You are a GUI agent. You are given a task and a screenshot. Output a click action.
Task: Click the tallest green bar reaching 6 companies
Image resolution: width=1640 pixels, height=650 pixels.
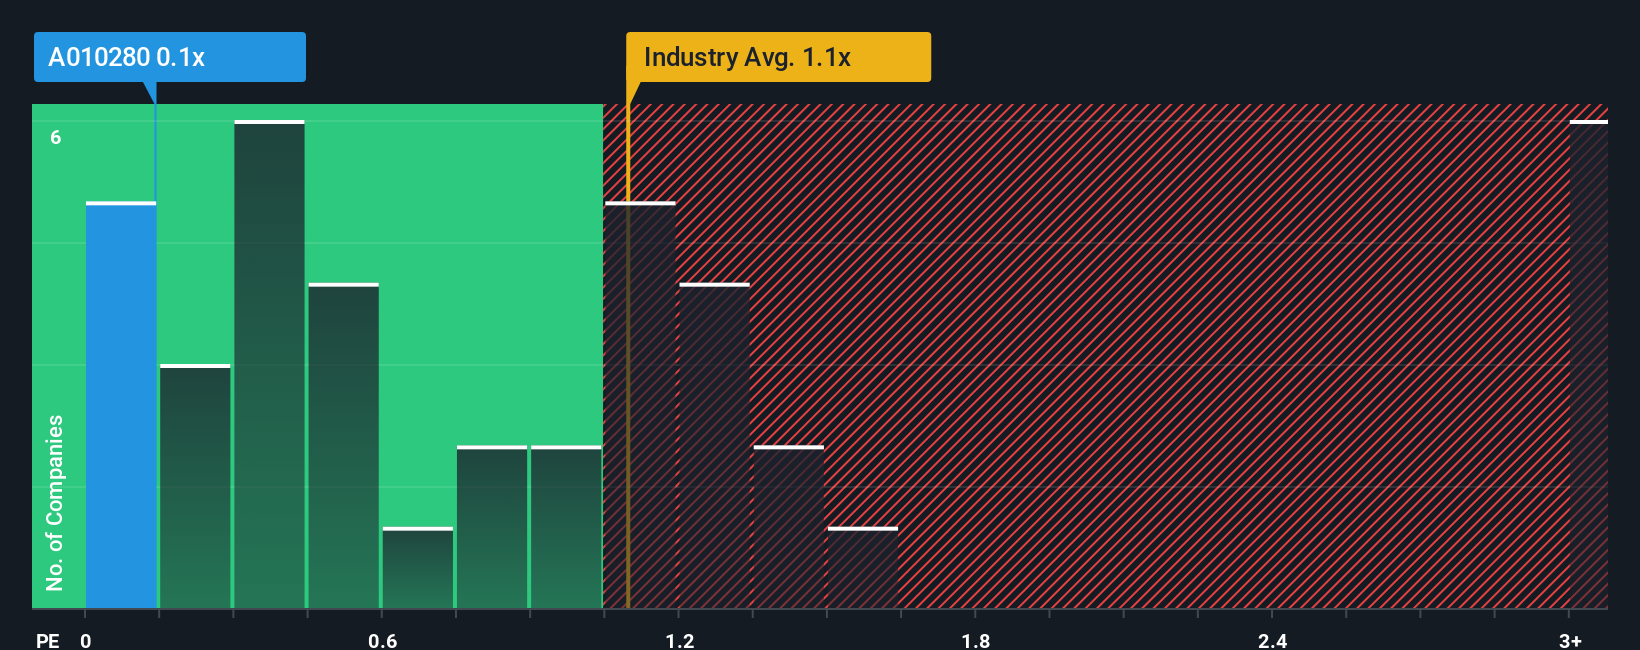pos(269,364)
